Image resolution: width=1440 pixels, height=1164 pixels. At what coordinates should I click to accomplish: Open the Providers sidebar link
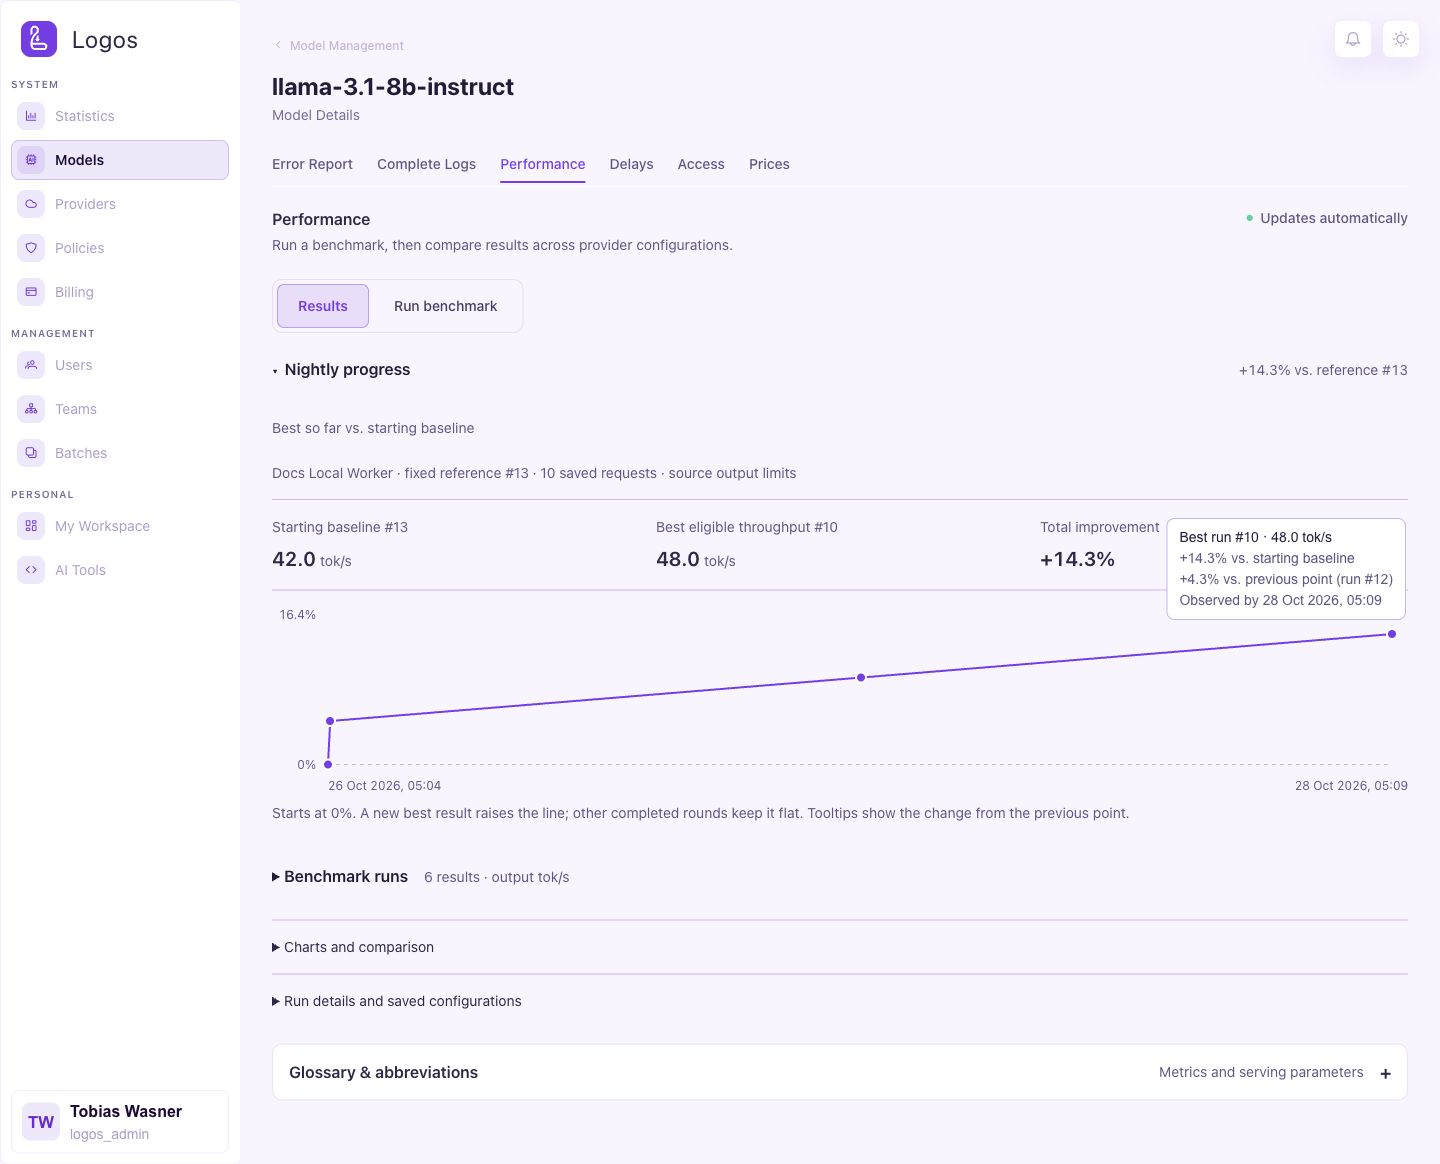tap(120, 204)
